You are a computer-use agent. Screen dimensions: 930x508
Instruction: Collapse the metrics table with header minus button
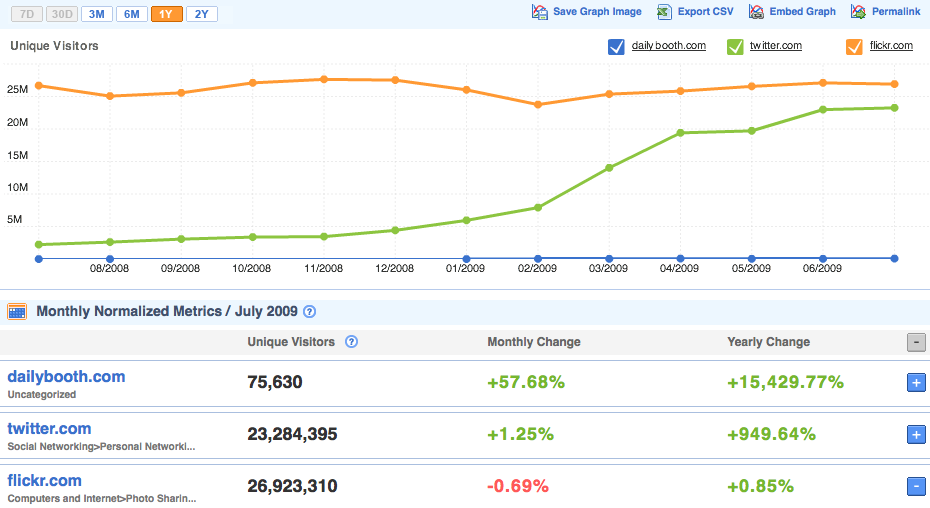tap(916, 342)
